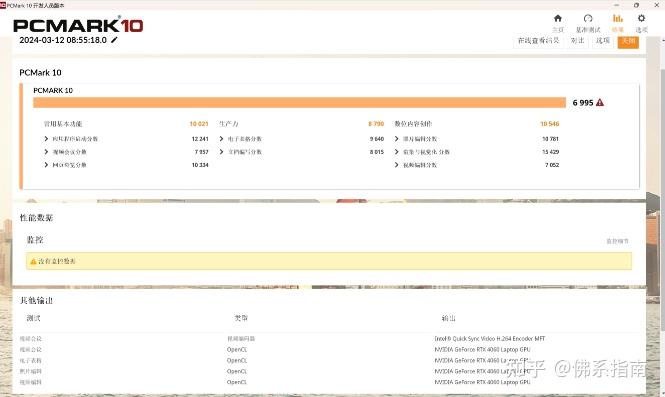Viewport: 665px width, 397px height.
Task: Click the PCMARK 10 label above the score bar
Action: (x=53, y=90)
